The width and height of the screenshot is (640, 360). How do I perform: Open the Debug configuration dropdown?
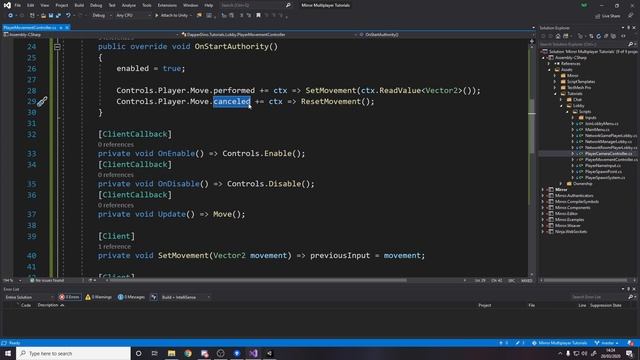tap(101, 16)
